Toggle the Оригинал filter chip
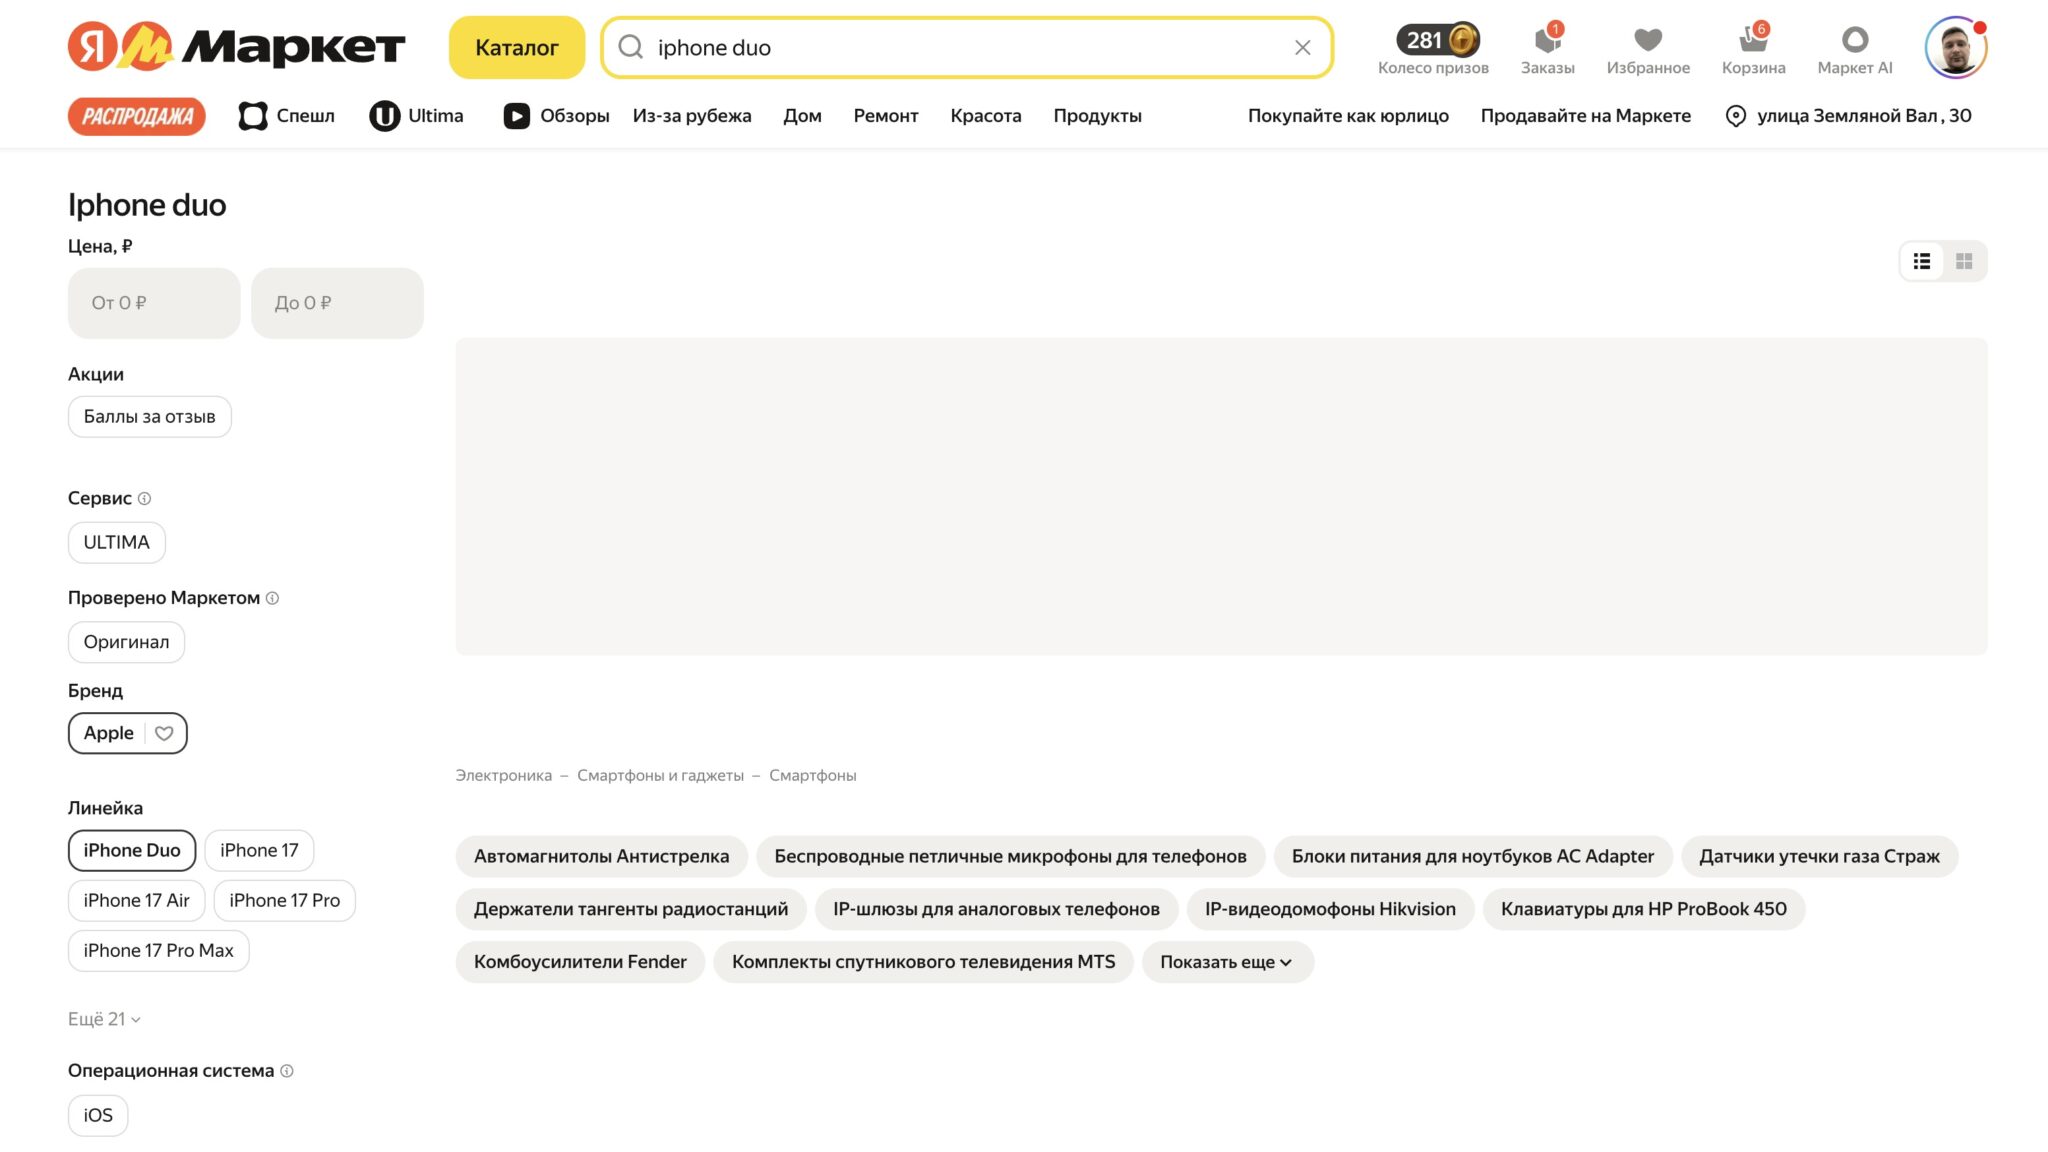This screenshot has width=2048, height=1152. pyautogui.click(x=126, y=642)
